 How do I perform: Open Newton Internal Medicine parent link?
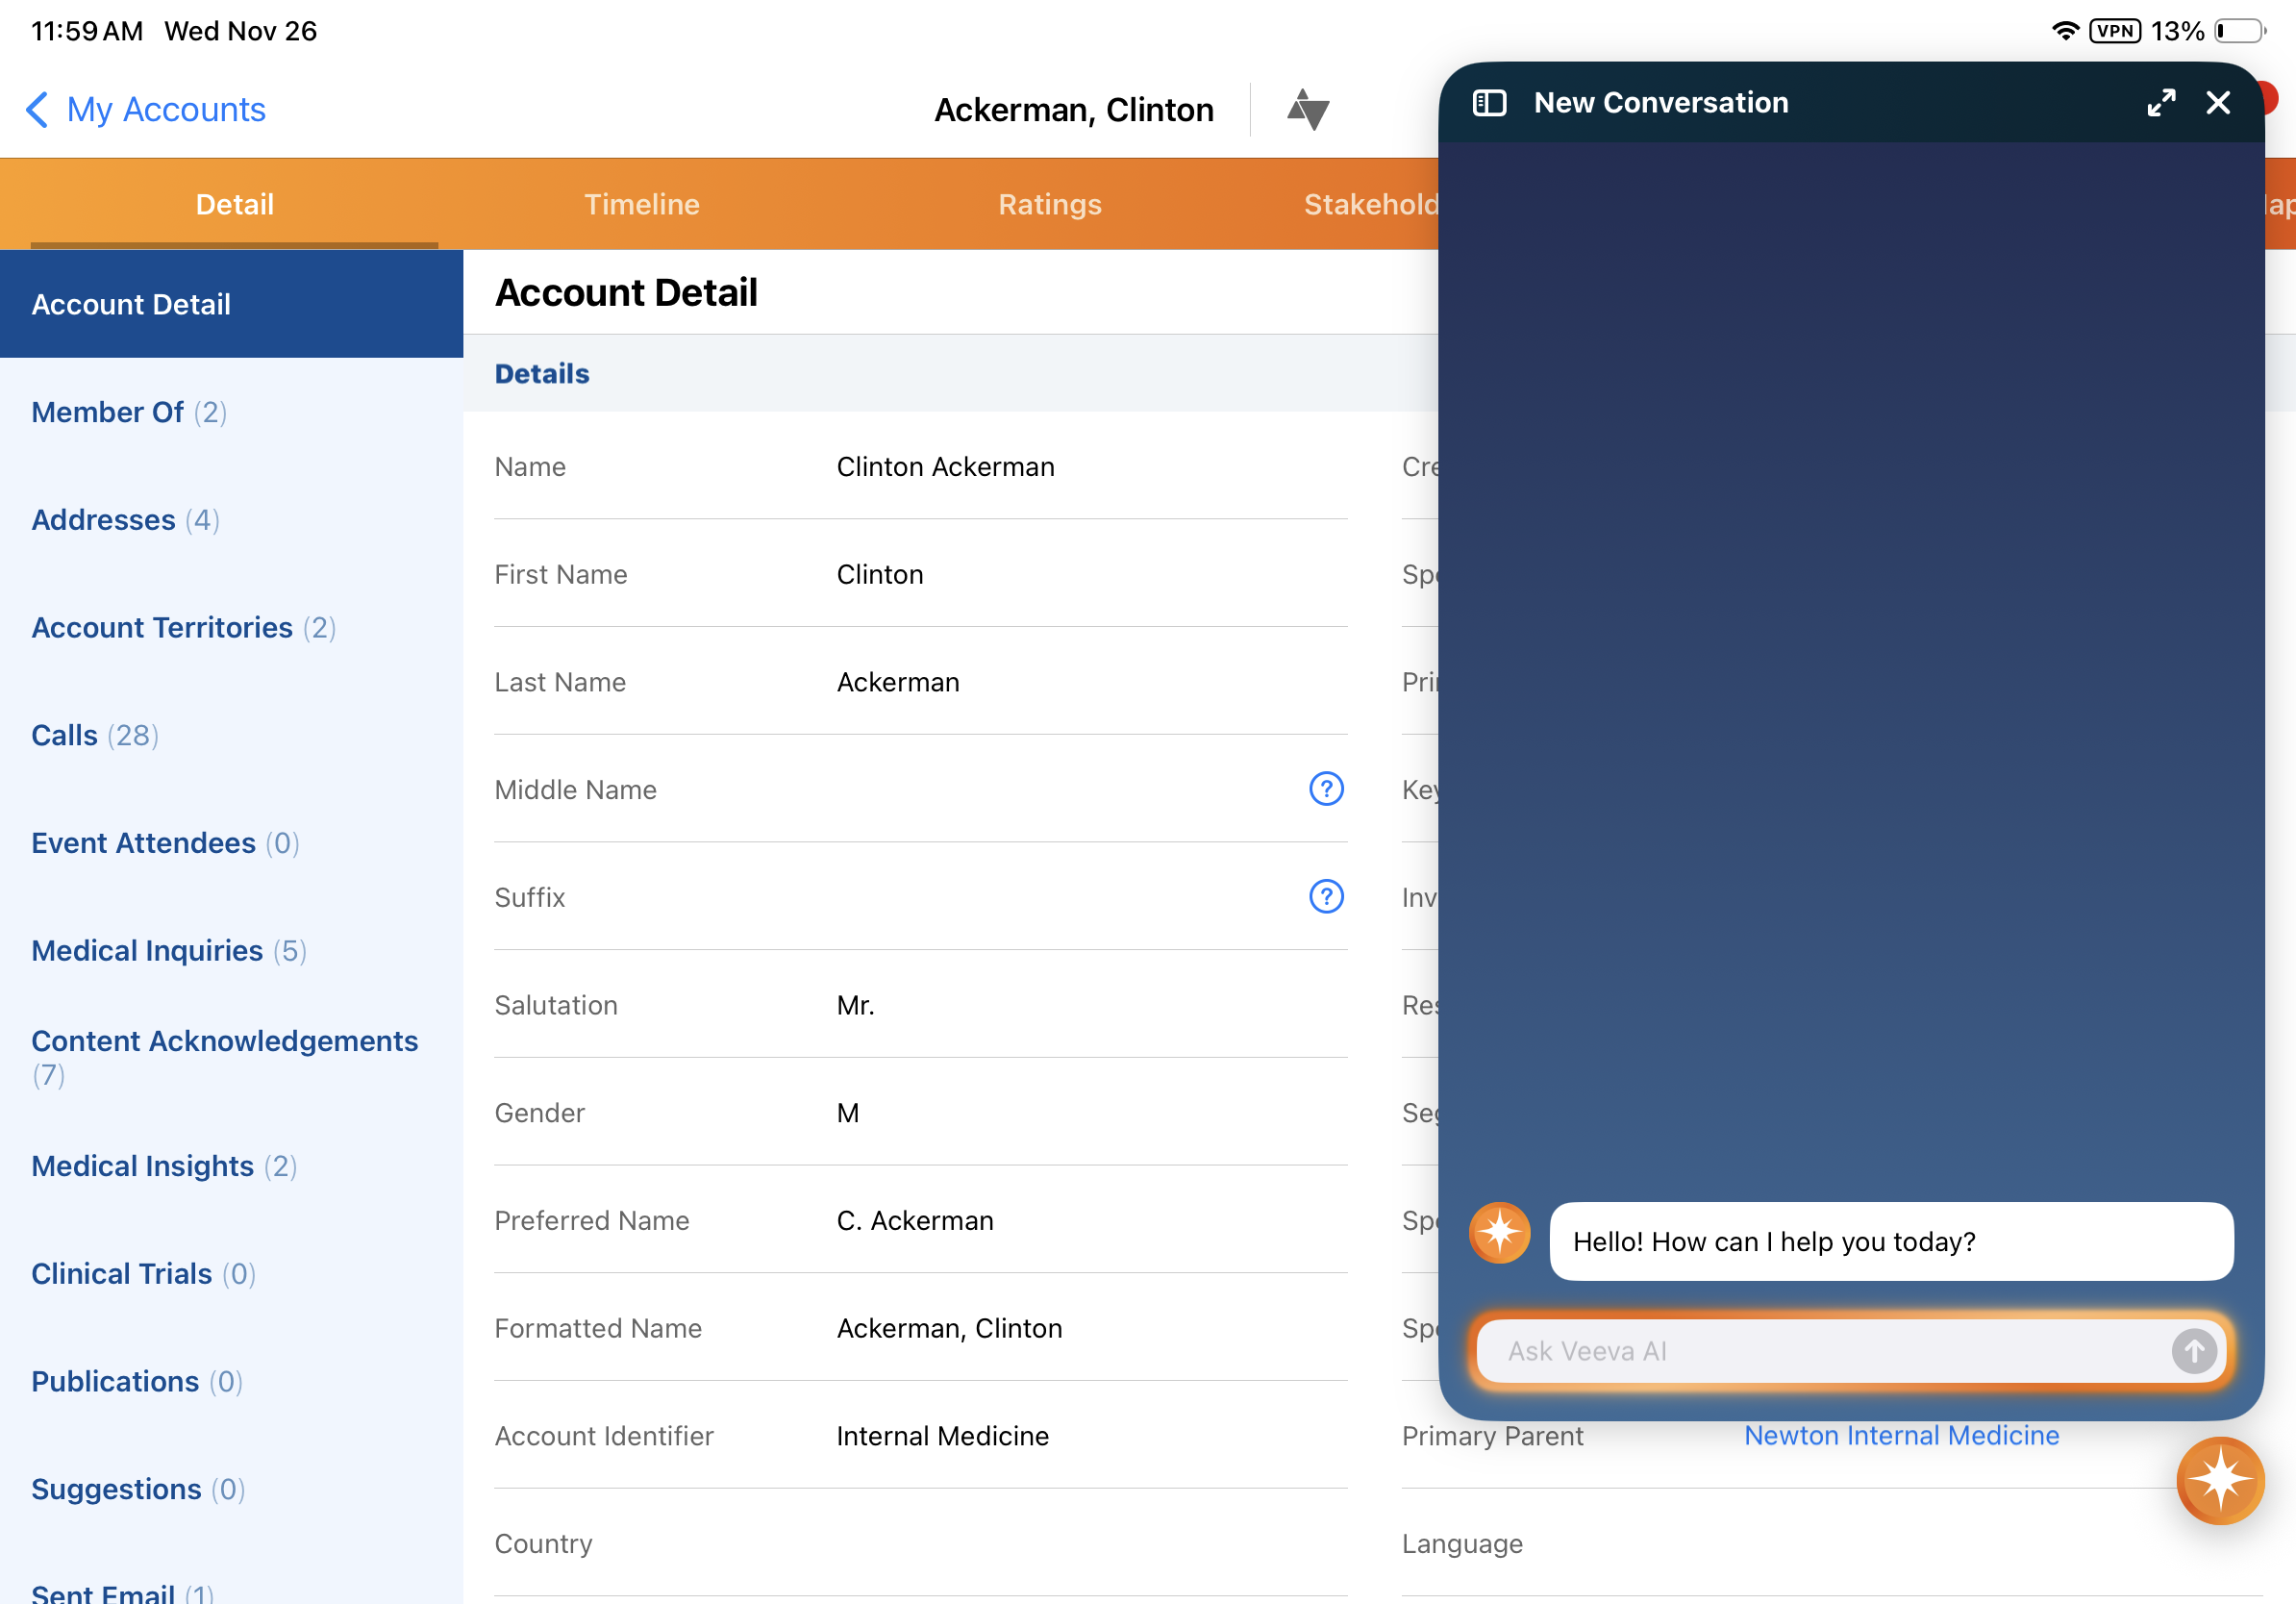click(x=1901, y=1435)
